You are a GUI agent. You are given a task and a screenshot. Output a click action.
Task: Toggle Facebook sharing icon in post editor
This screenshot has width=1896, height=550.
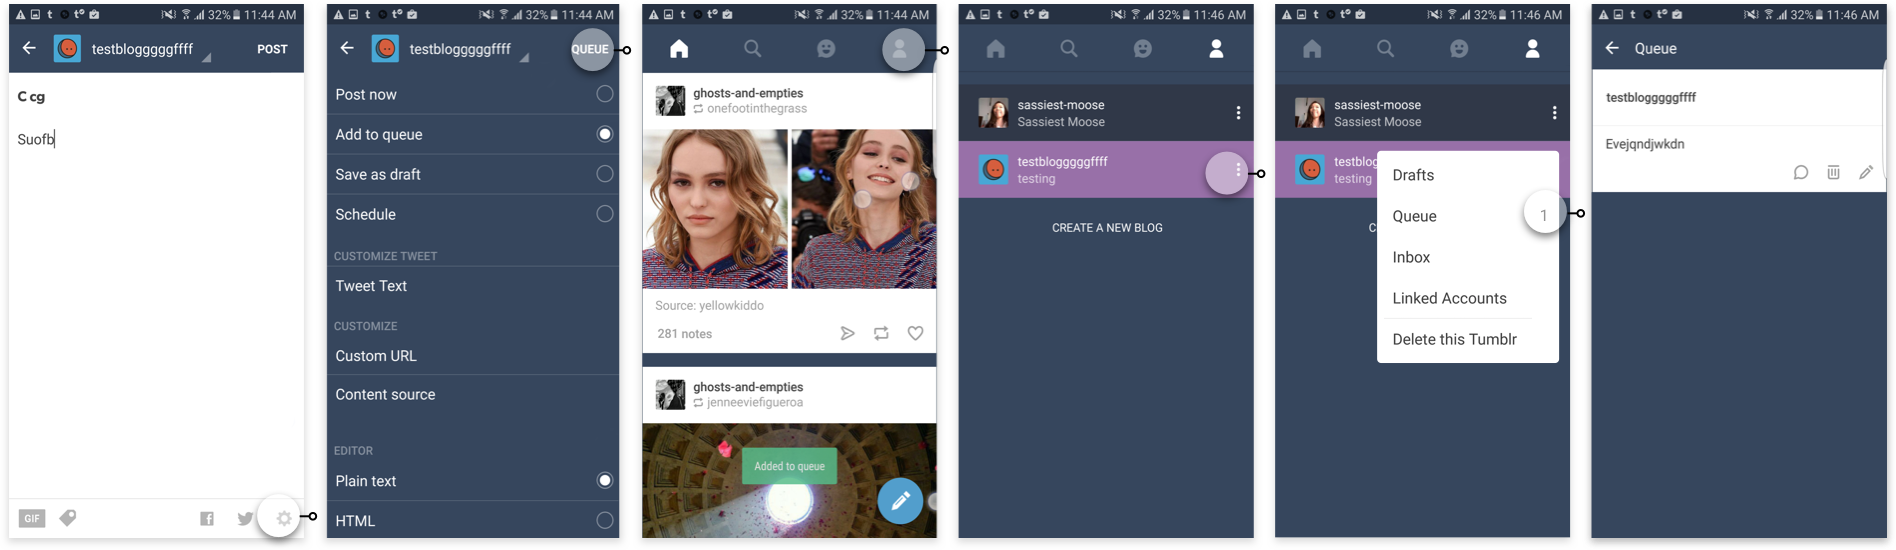point(207,518)
